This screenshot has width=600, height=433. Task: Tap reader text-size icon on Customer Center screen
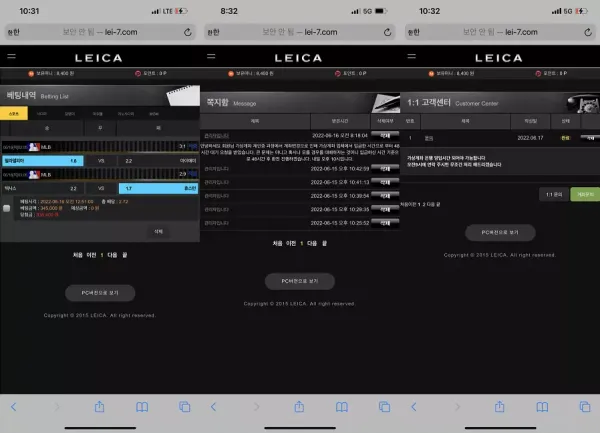[x=414, y=32]
